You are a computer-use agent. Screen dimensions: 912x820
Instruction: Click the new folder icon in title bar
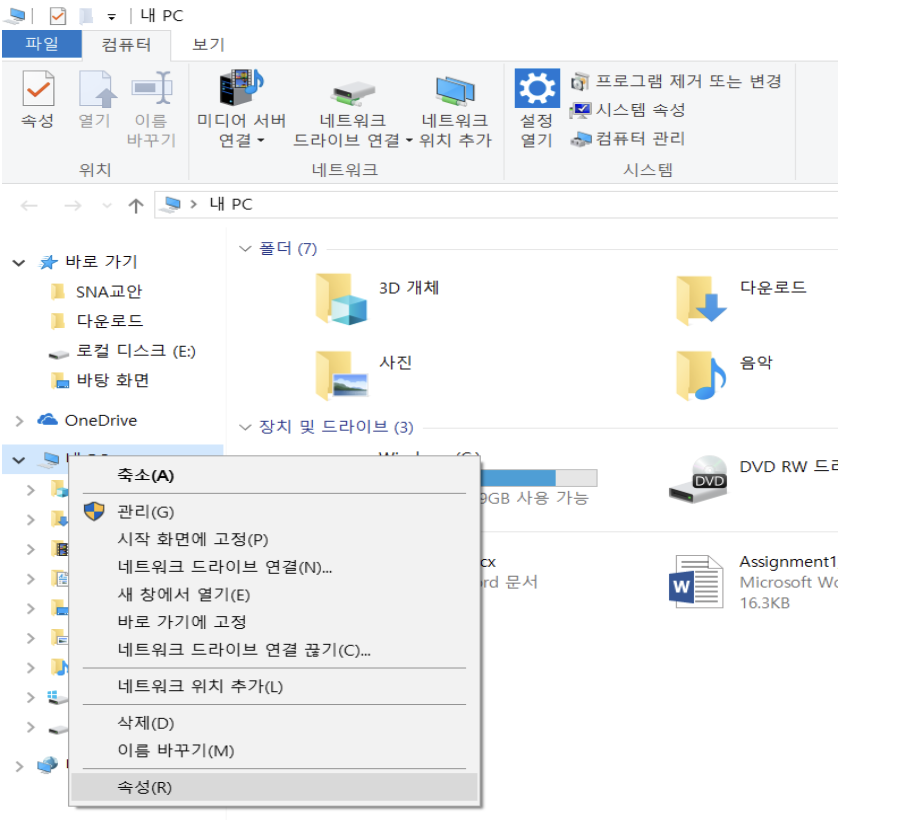pos(87,16)
